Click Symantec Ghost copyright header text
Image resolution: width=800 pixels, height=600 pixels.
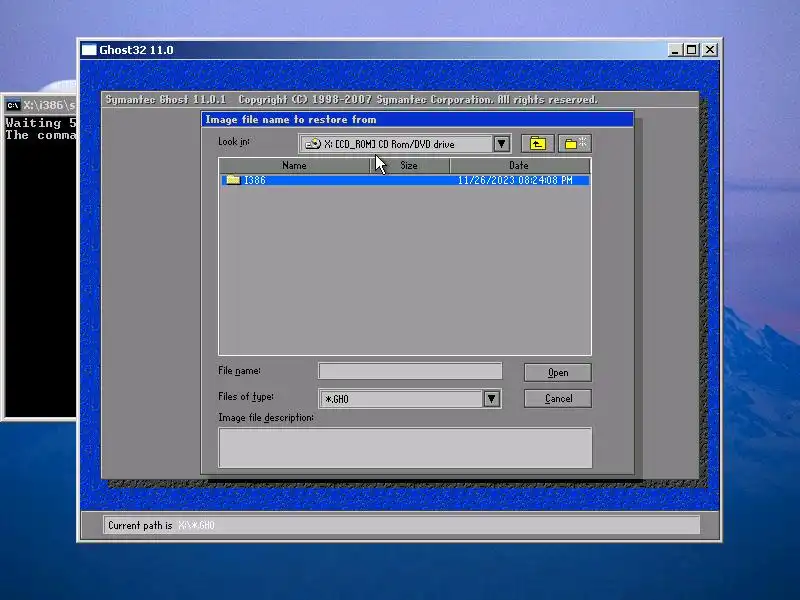351,99
